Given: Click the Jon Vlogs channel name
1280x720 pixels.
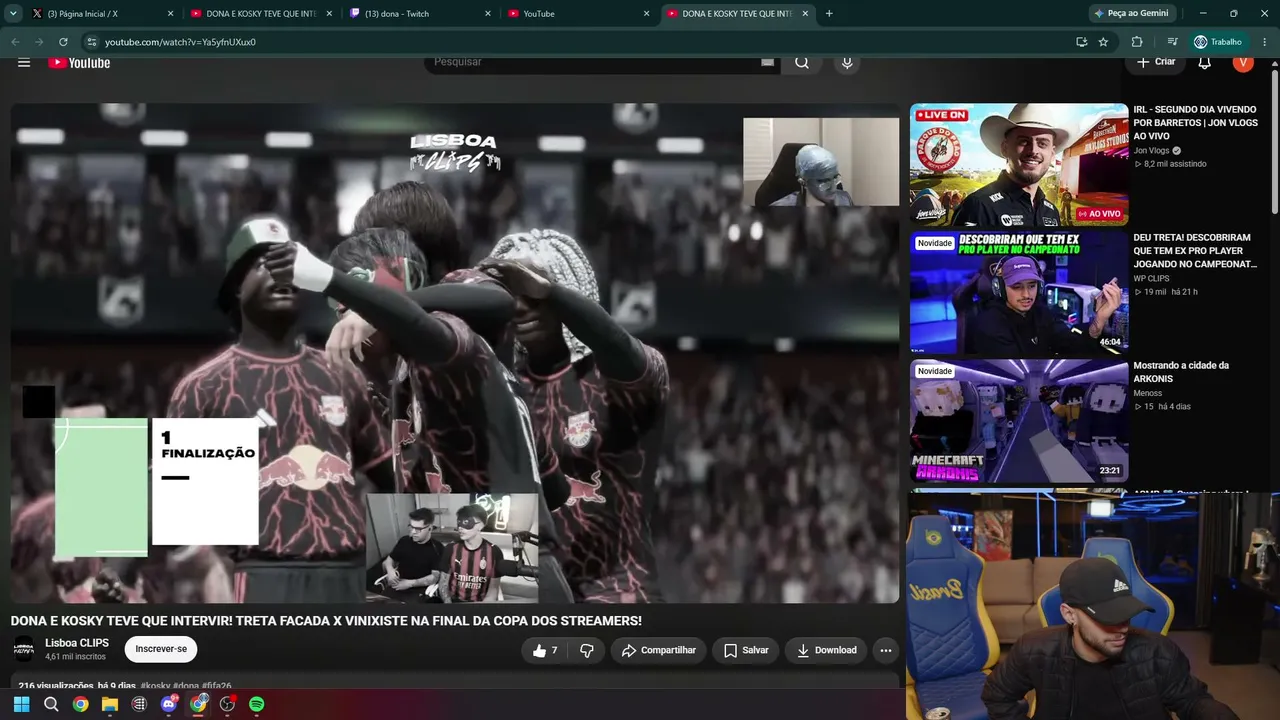Looking at the screenshot, I should (x=1151, y=151).
